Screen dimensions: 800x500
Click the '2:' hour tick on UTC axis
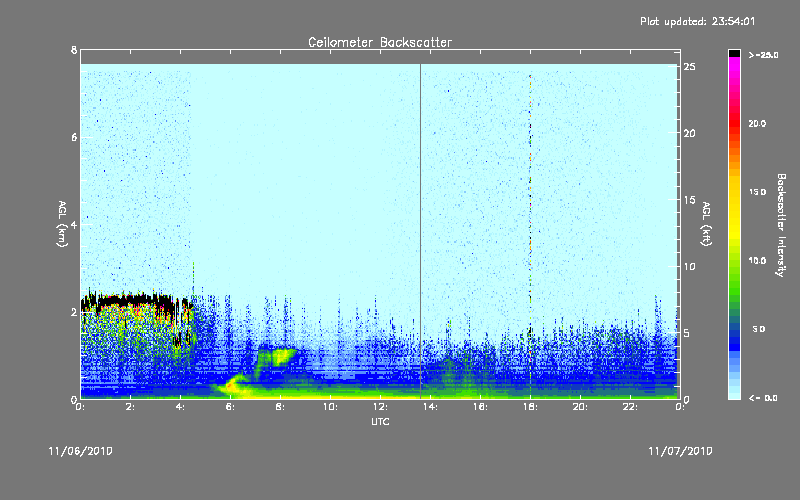tap(130, 407)
